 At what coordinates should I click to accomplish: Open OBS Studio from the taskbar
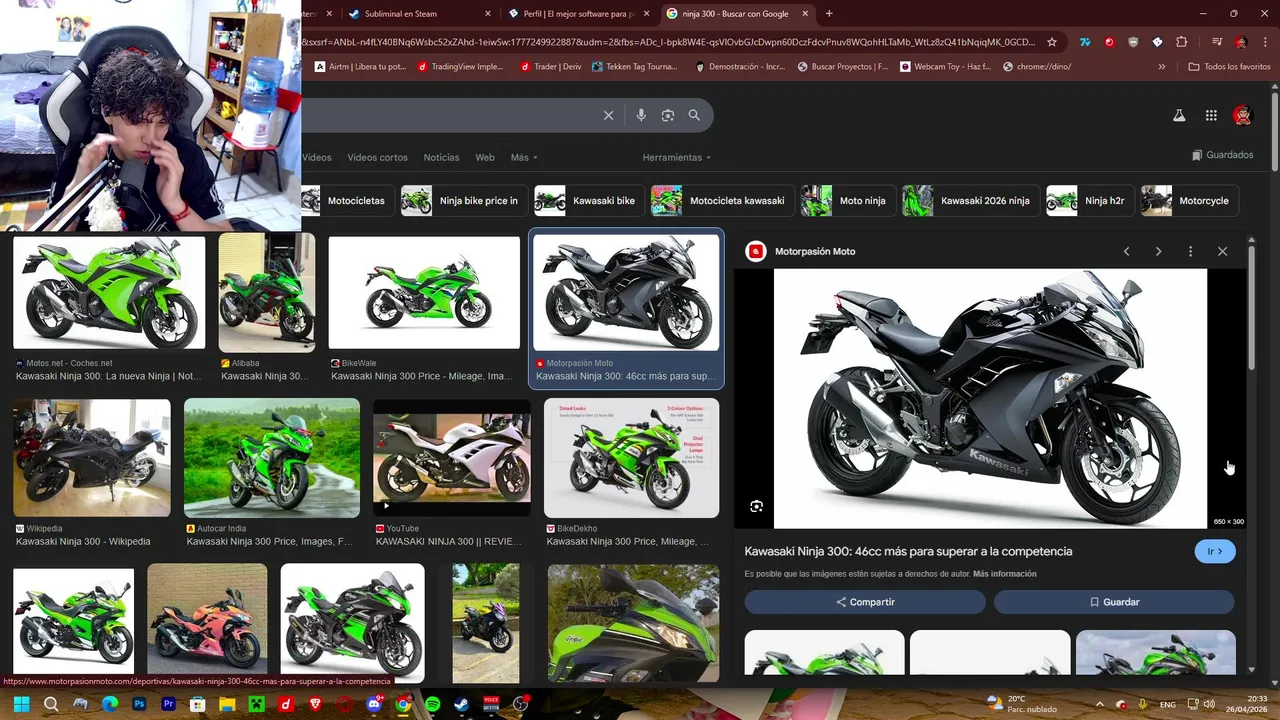tap(520, 704)
